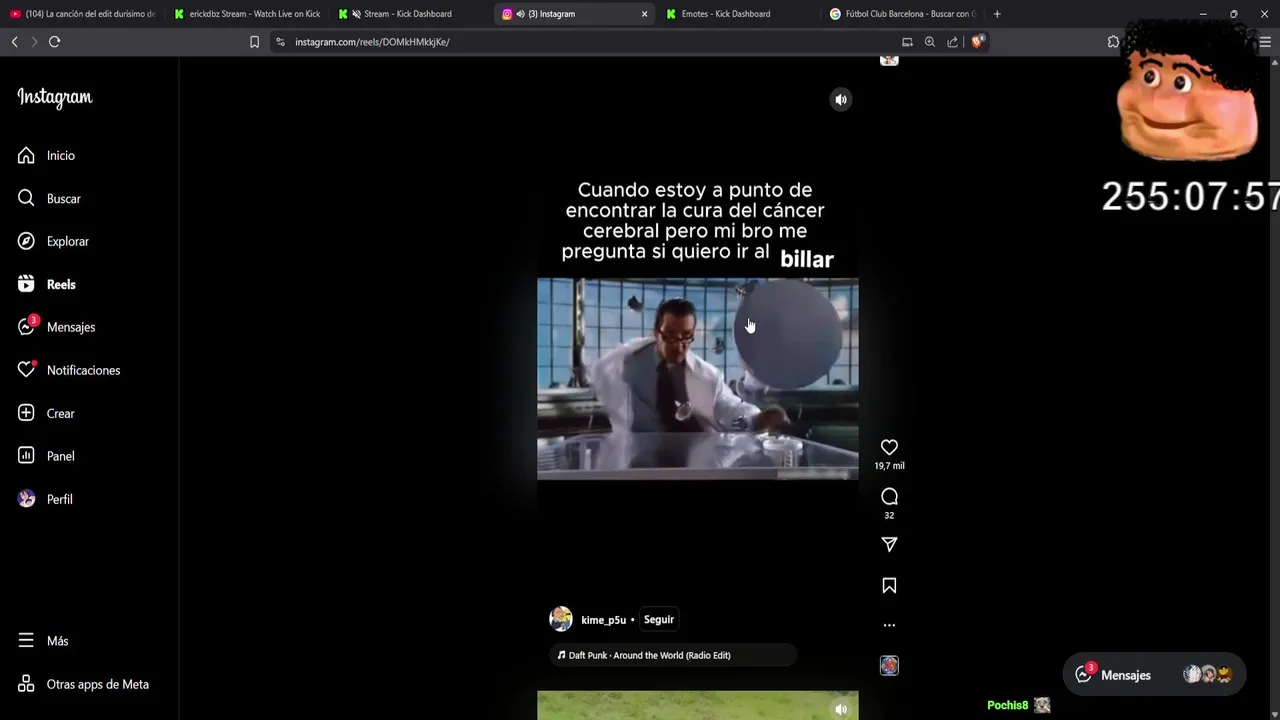Image resolution: width=1280 pixels, height=720 pixels.
Task: Install app icon in address bar
Action: click(907, 42)
